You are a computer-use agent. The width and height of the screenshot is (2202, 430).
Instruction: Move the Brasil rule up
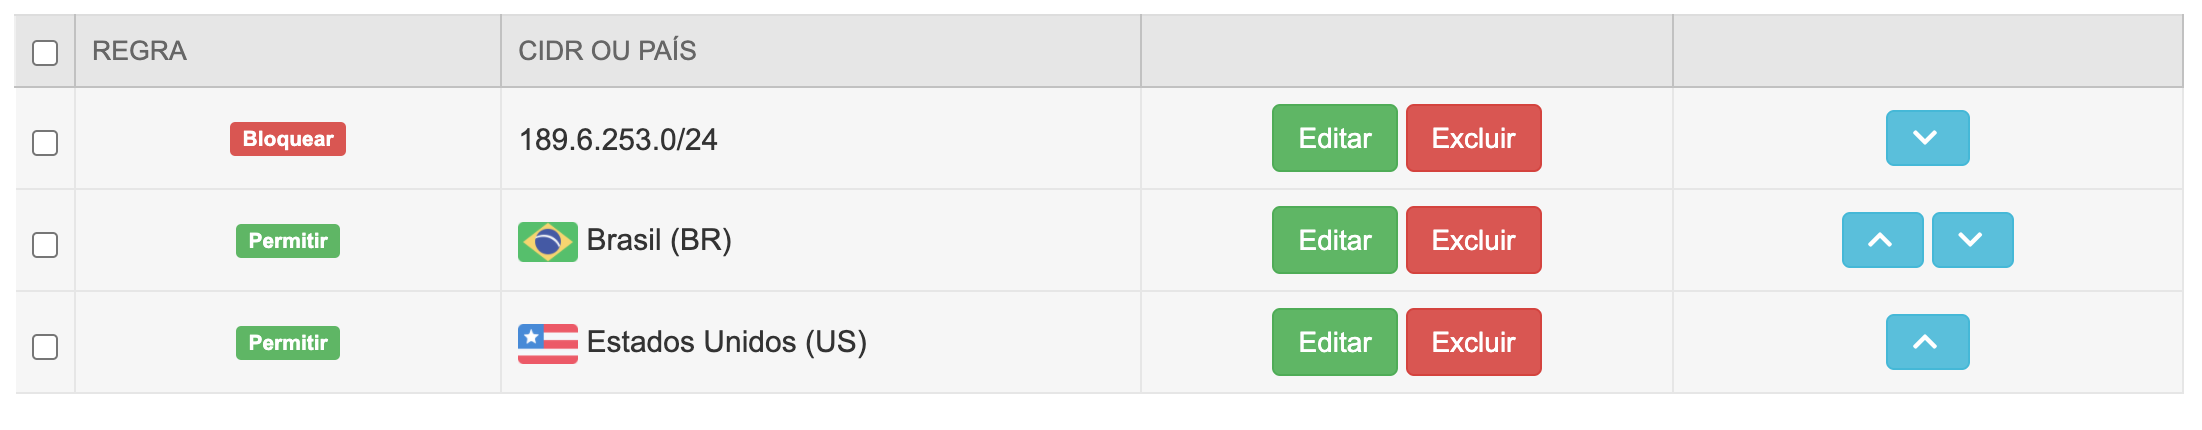1882,240
